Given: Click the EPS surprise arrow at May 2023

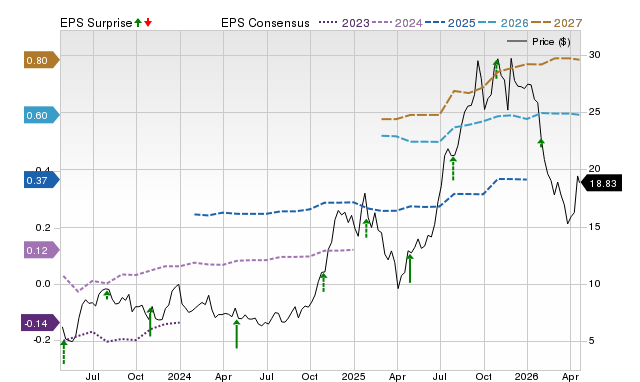Looking at the screenshot, I should (x=64, y=352).
